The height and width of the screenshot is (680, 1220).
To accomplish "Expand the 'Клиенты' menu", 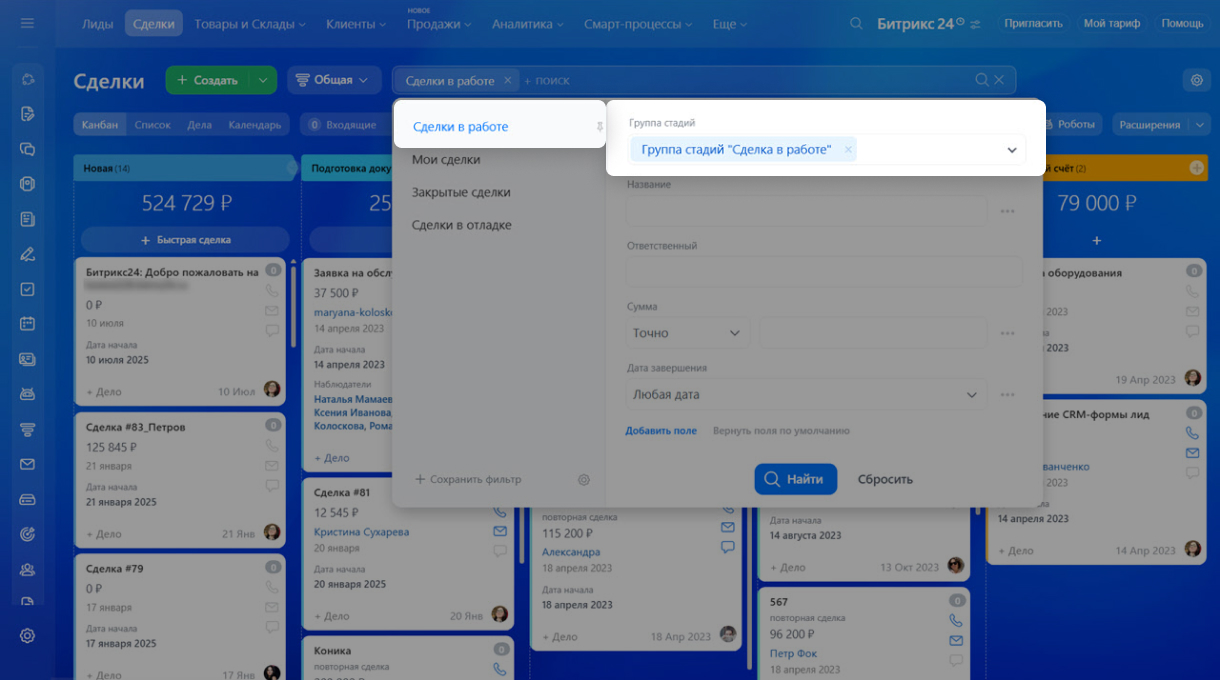I will pyautogui.click(x=355, y=23).
